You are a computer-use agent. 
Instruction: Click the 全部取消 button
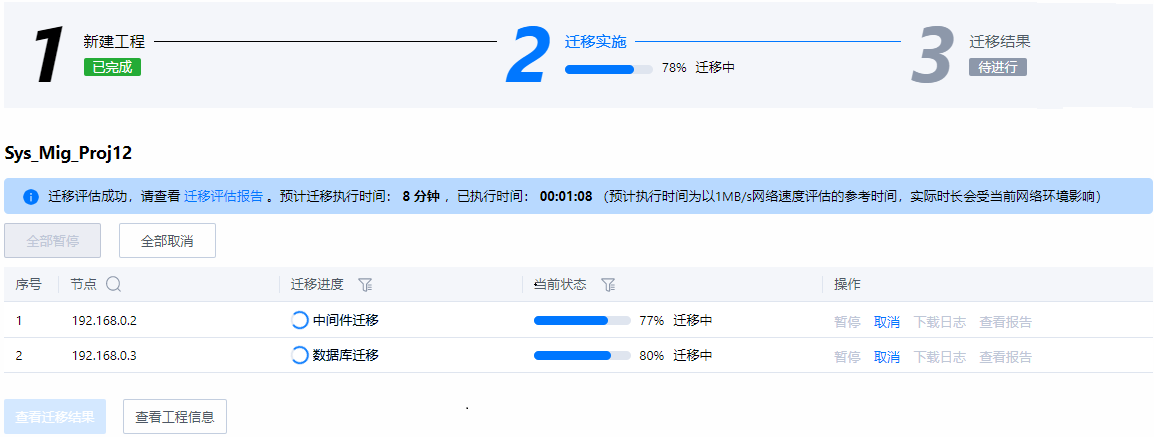pos(167,241)
